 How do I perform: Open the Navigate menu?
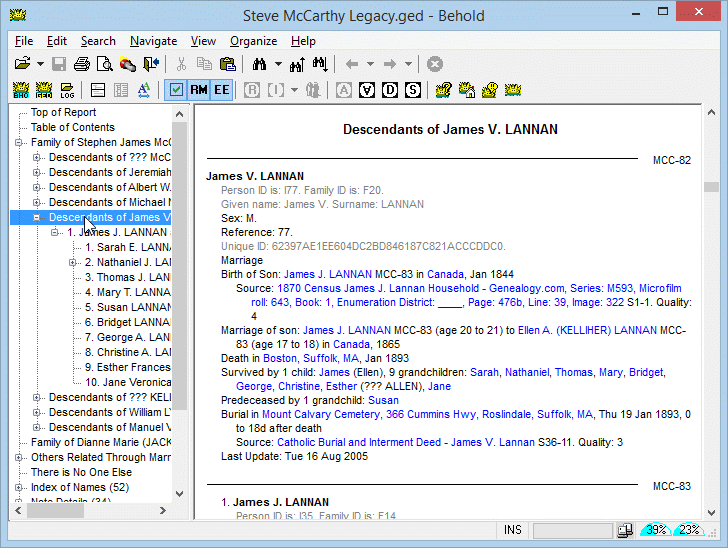pyautogui.click(x=153, y=41)
